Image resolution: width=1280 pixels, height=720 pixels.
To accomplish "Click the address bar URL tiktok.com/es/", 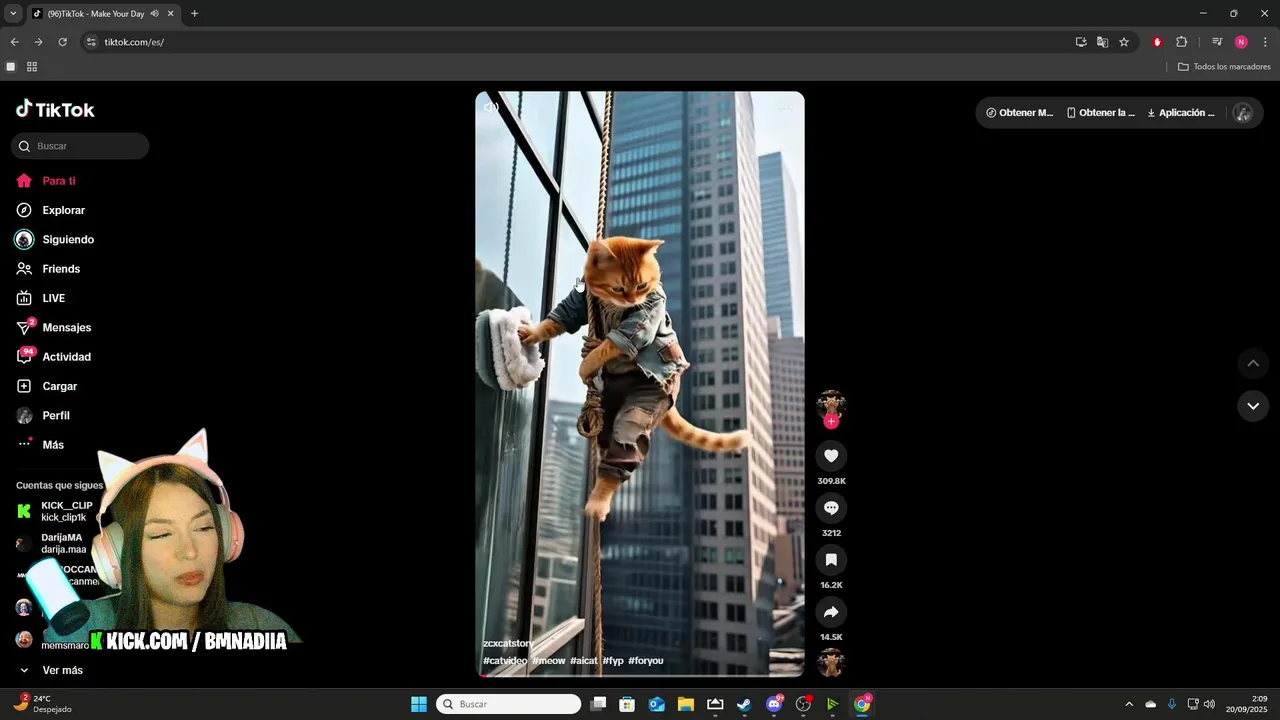I will click(x=134, y=42).
